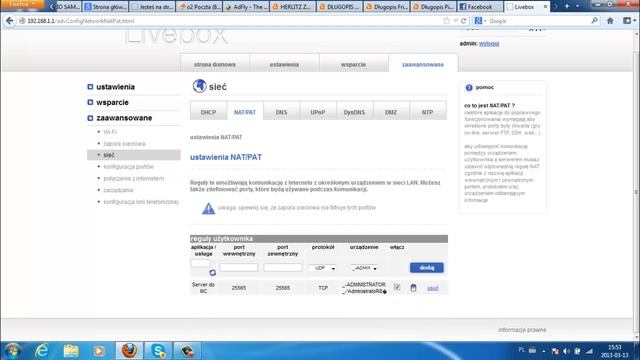This screenshot has width=640, height=360.
Task: Open the Firefox home page icon
Action: point(610,21)
